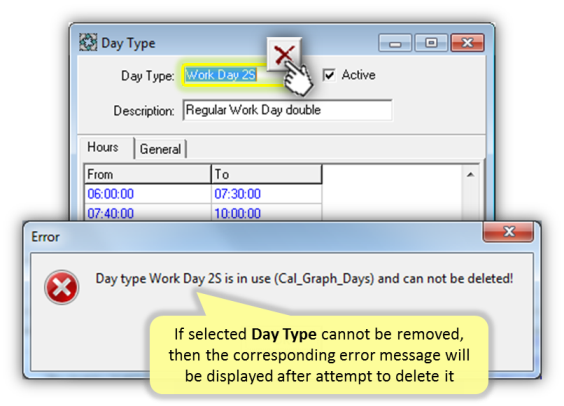Switch to the General tab
564x406 pixels.
click(160, 149)
